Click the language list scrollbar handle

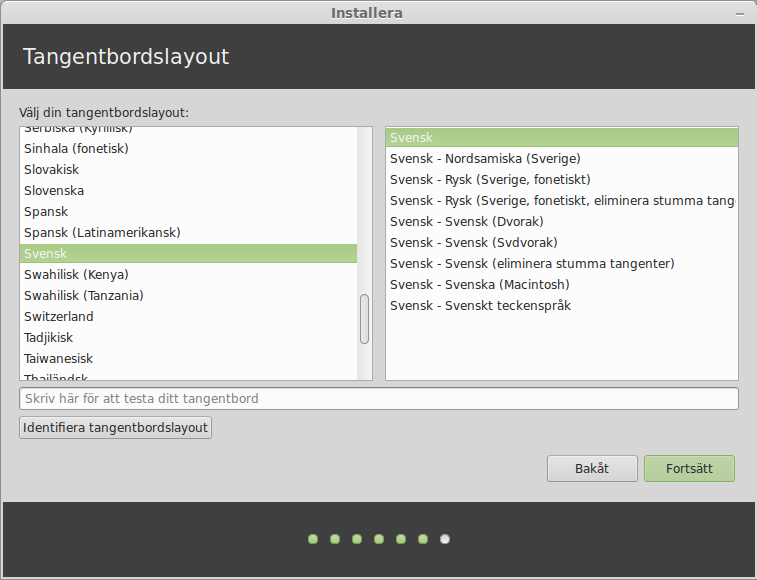coord(364,319)
